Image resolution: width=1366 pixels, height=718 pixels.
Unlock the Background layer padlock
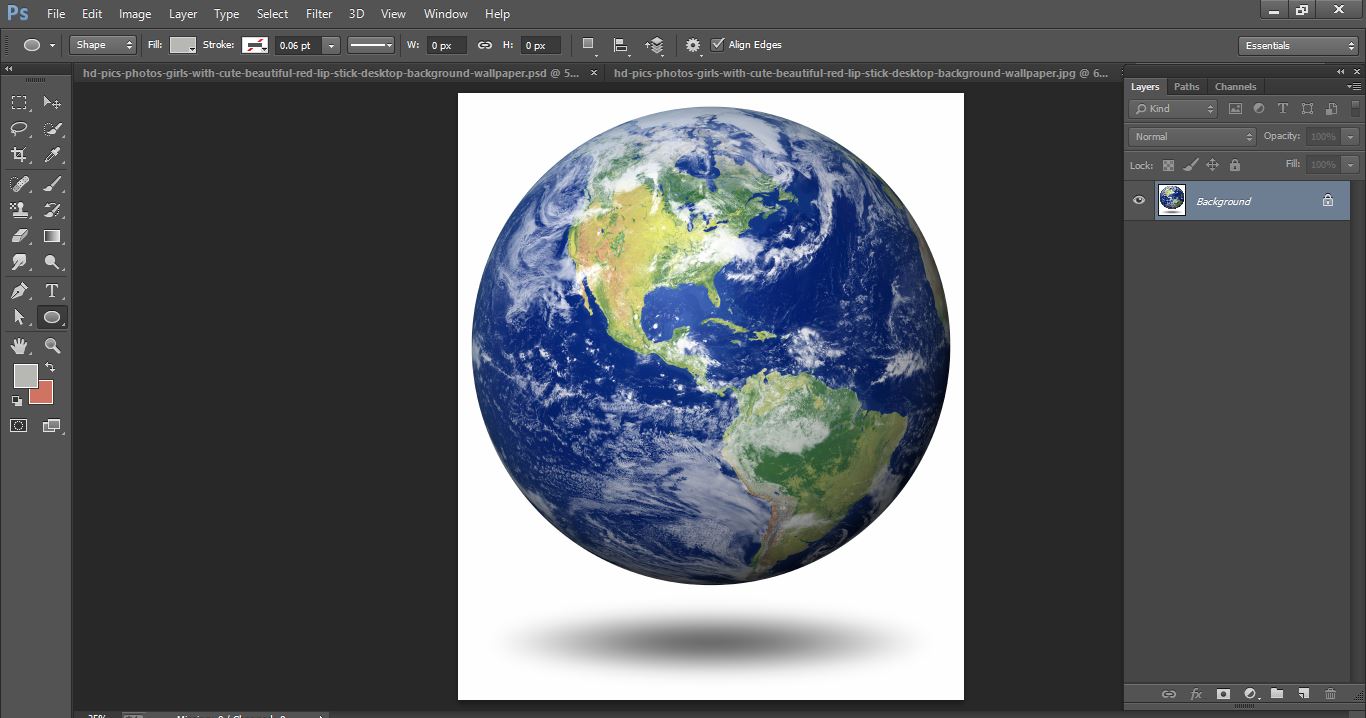click(1328, 200)
